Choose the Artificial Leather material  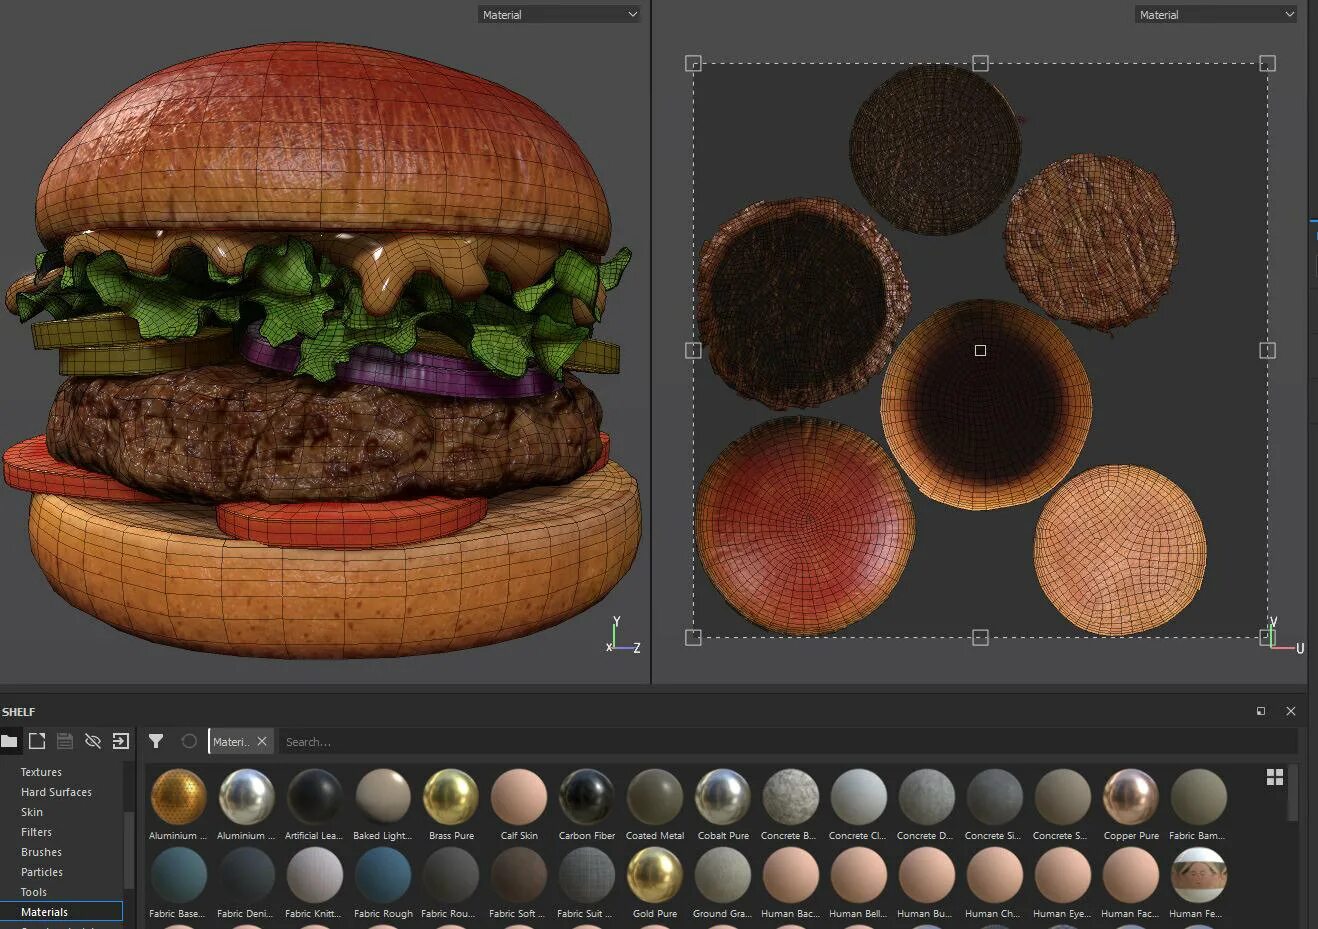click(x=315, y=797)
